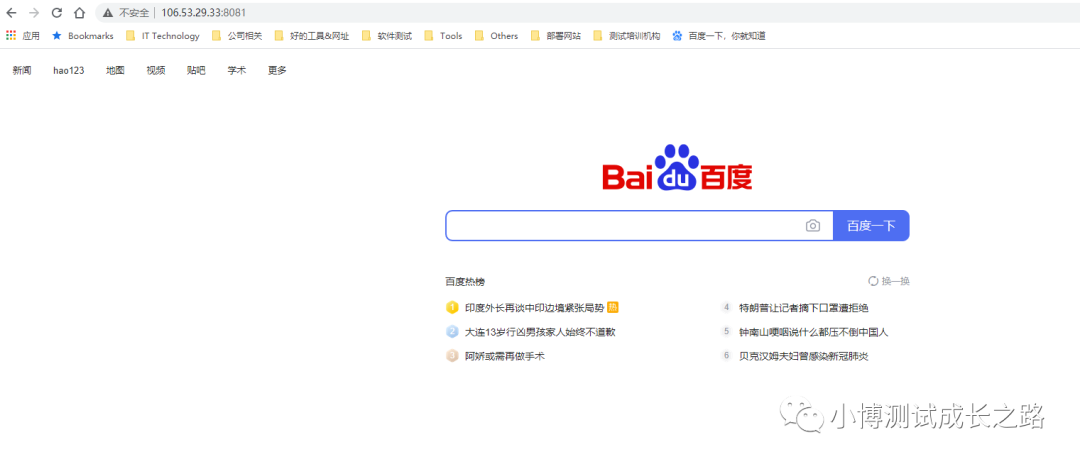Reload the page with the refresh icon
The height and width of the screenshot is (464, 1080).
click(x=57, y=12)
